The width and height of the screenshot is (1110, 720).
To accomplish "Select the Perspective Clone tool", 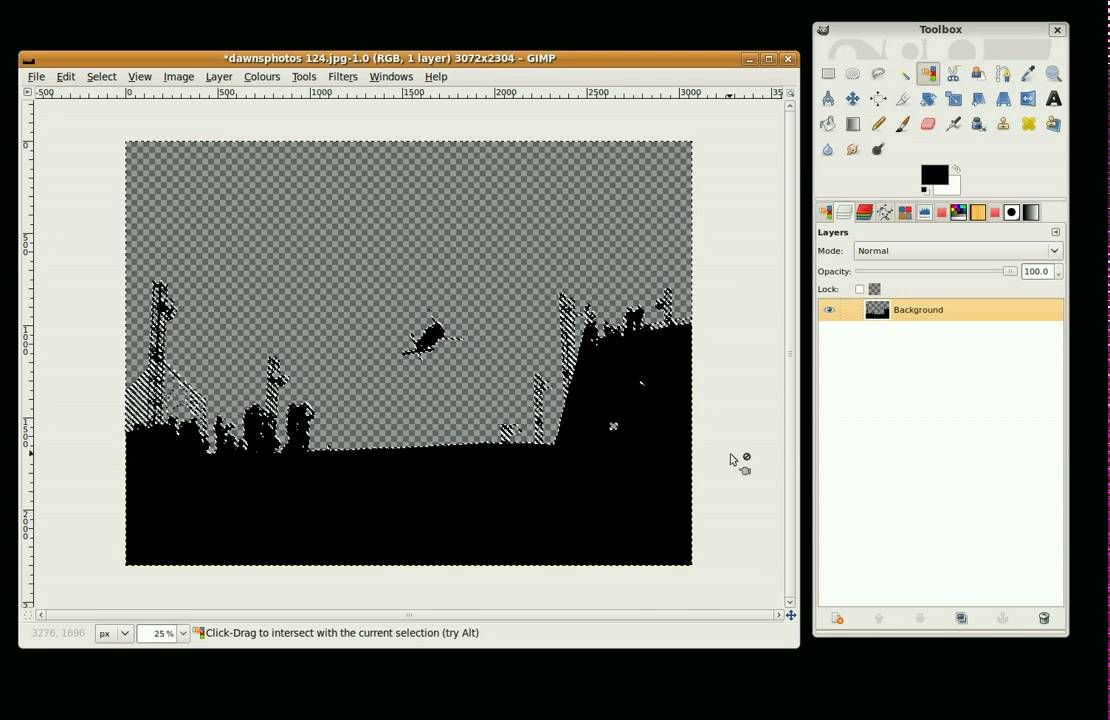I will click(x=1053, y=124).
